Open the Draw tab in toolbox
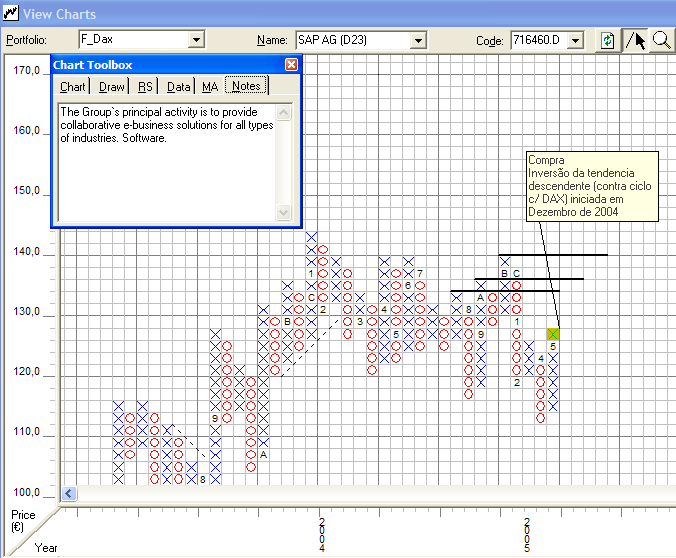 point(112,87)
